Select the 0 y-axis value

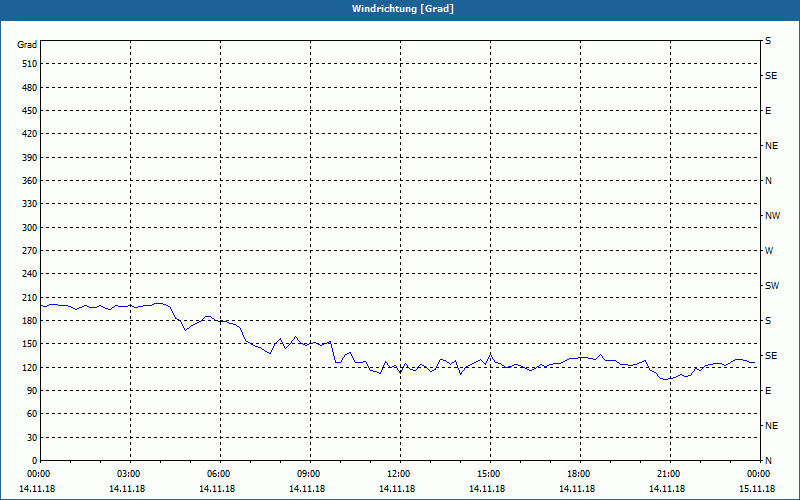(x=34, y=460)
